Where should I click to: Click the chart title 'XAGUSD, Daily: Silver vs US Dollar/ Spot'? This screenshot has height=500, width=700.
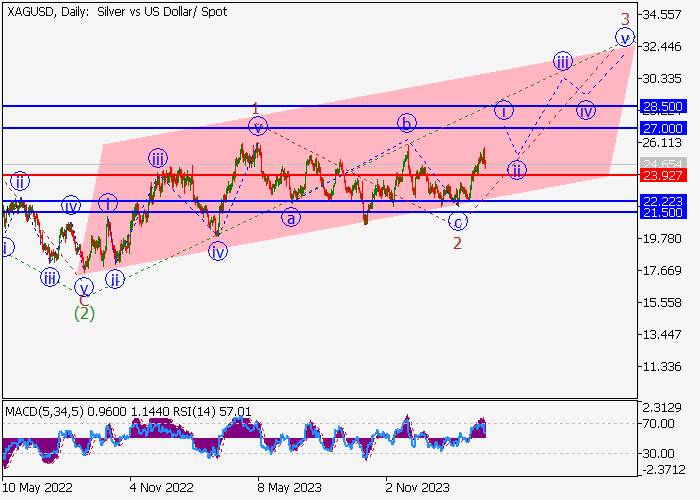[x=117, y=12]
